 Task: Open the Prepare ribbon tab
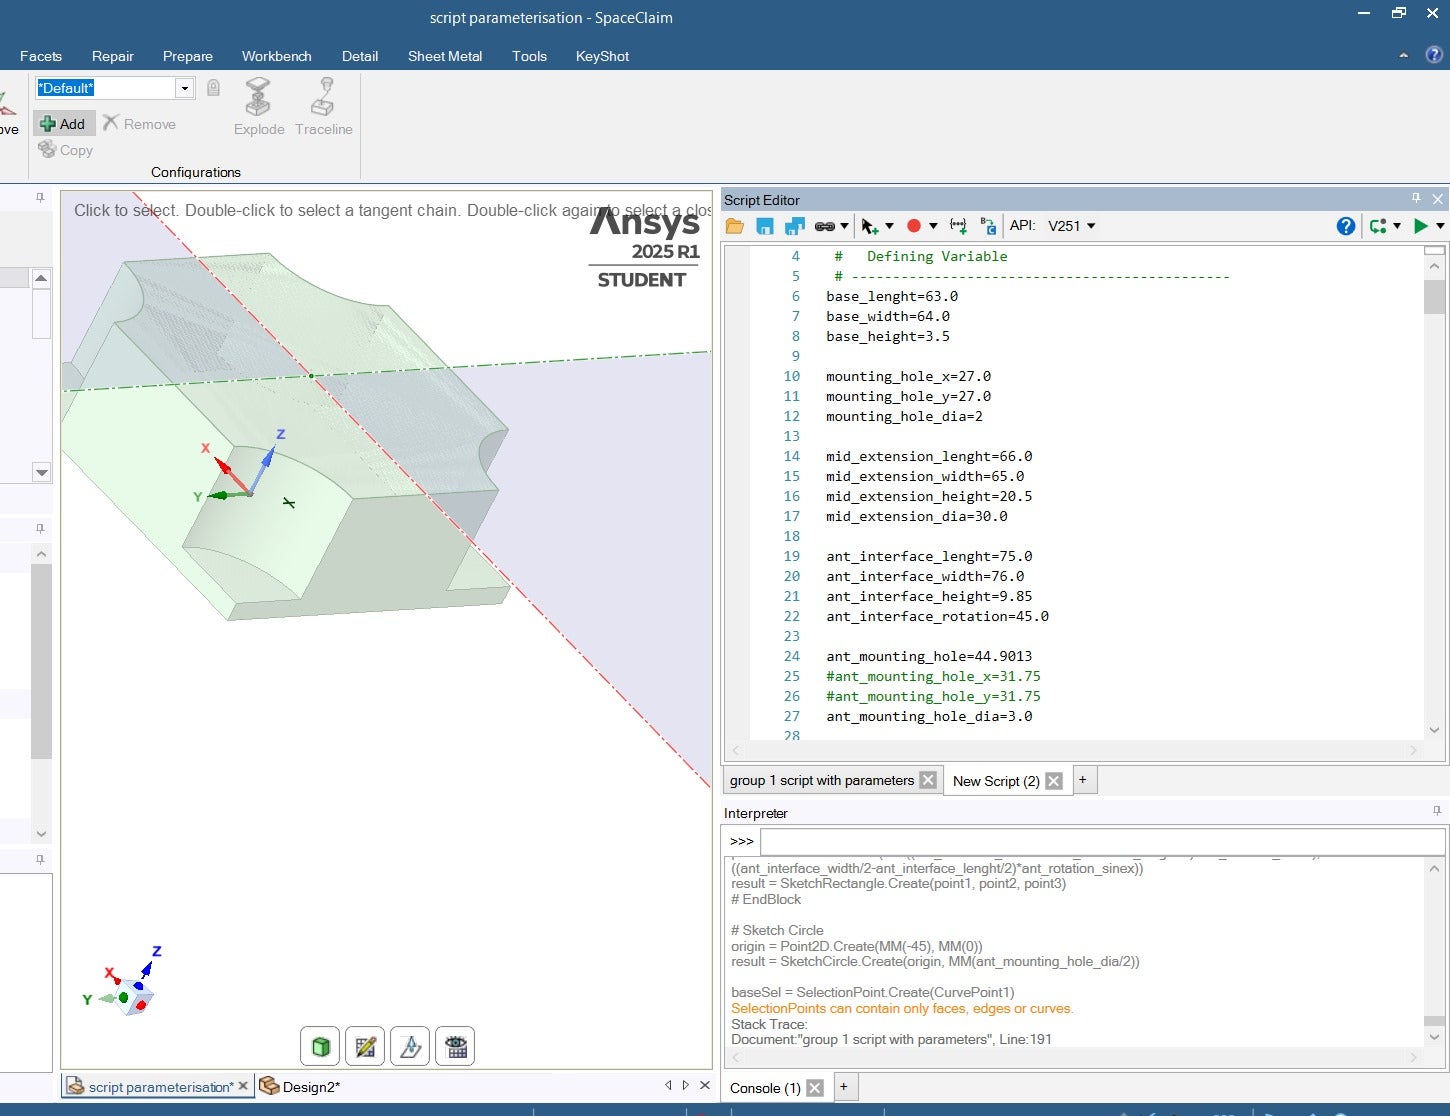pyautogui.click(x=188, y=56)
